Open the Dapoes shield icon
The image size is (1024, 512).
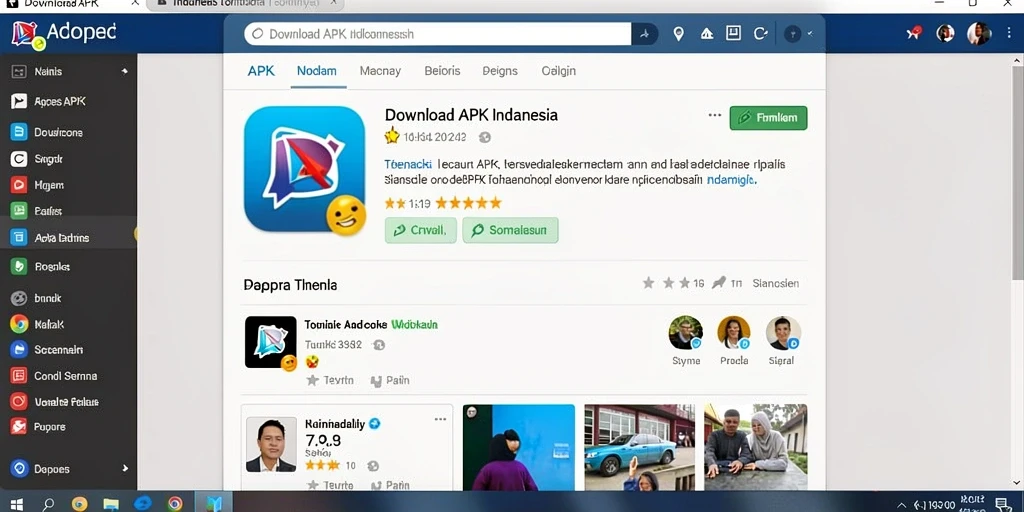[x=20, y=469]
